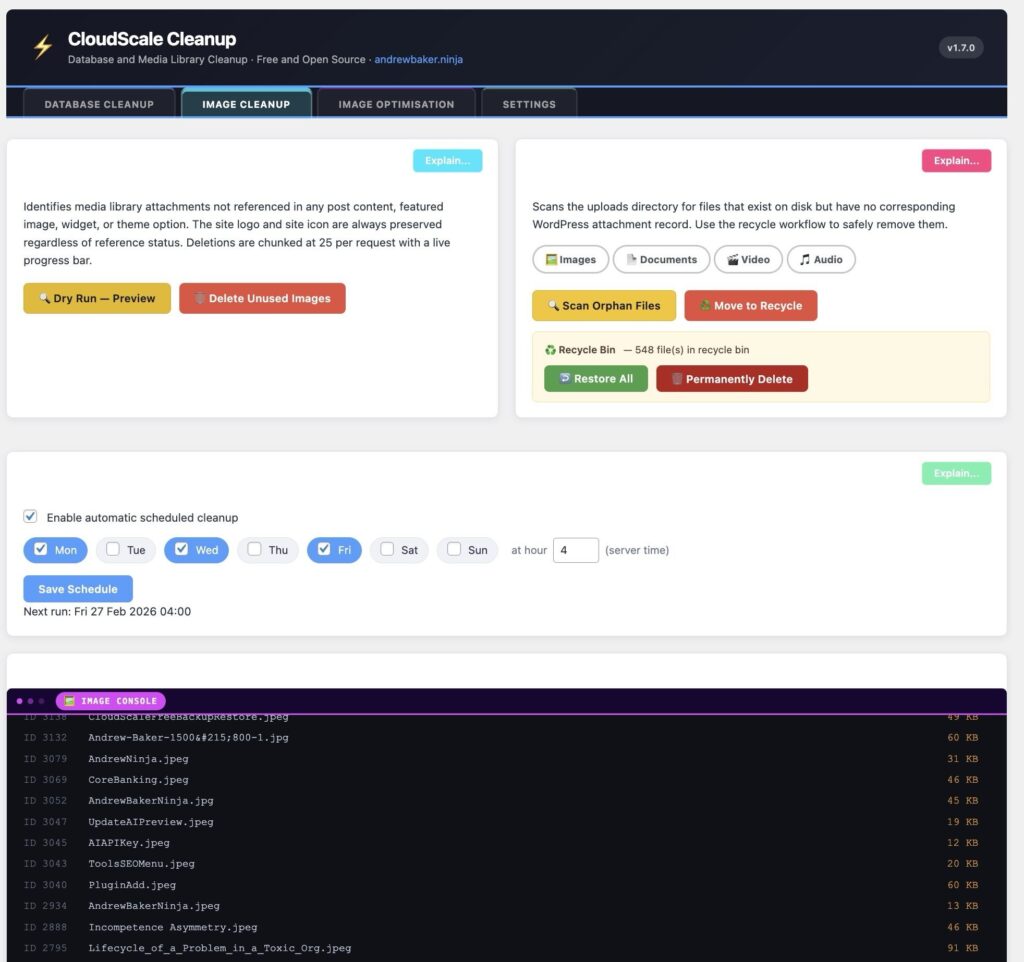
Task: Select the Images media filter
Action: pos(570,259)
